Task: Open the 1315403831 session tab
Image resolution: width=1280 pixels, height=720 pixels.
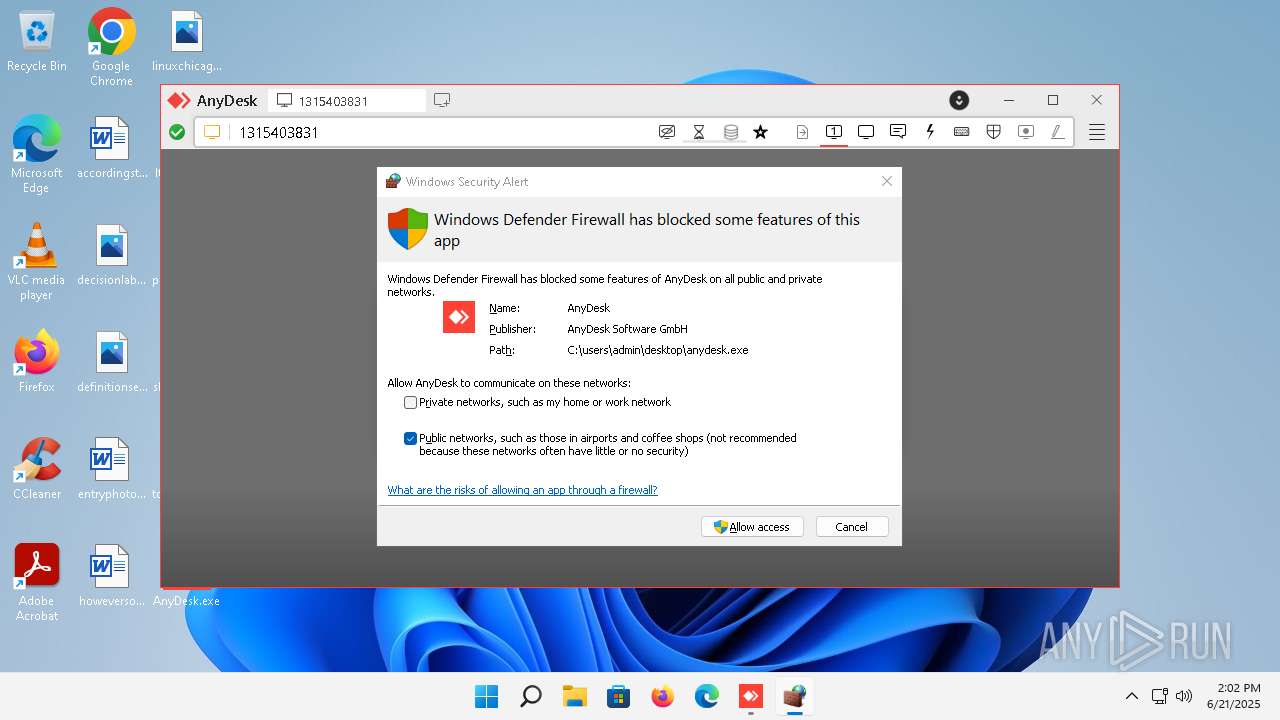Action: pos(346,101)
